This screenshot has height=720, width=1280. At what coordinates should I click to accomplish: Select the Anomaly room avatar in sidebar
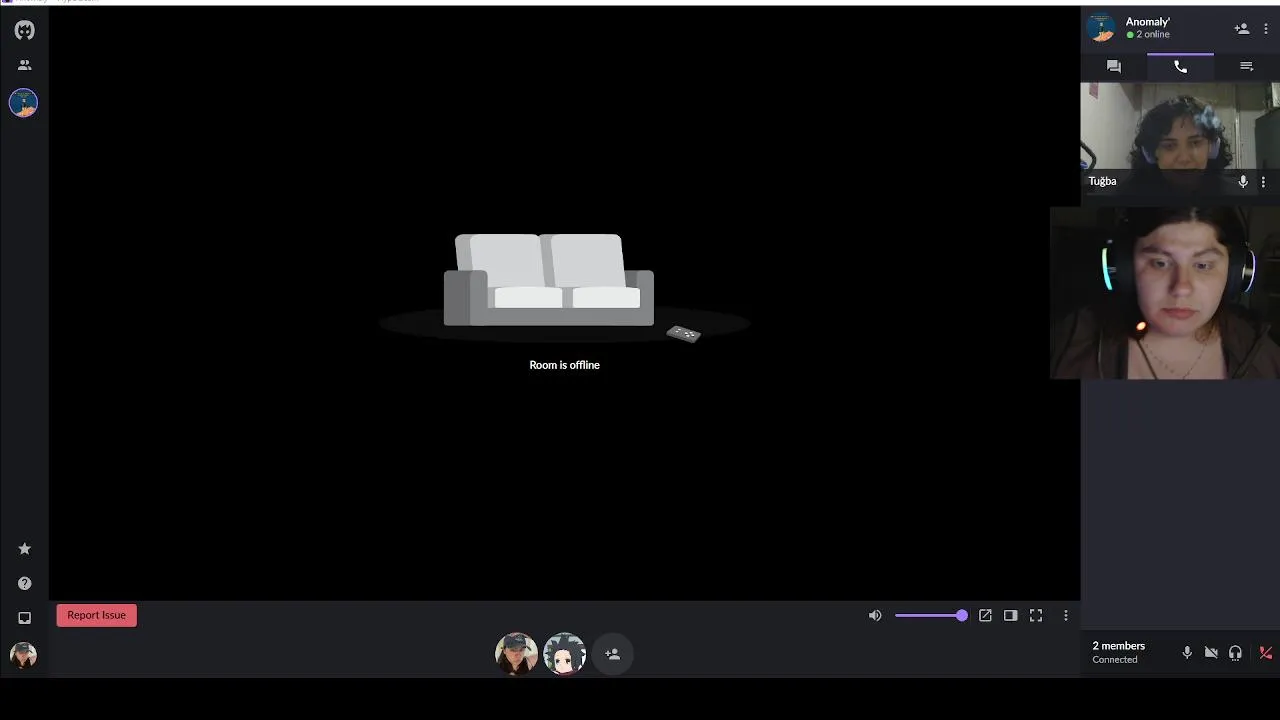(x=24, y=102)
